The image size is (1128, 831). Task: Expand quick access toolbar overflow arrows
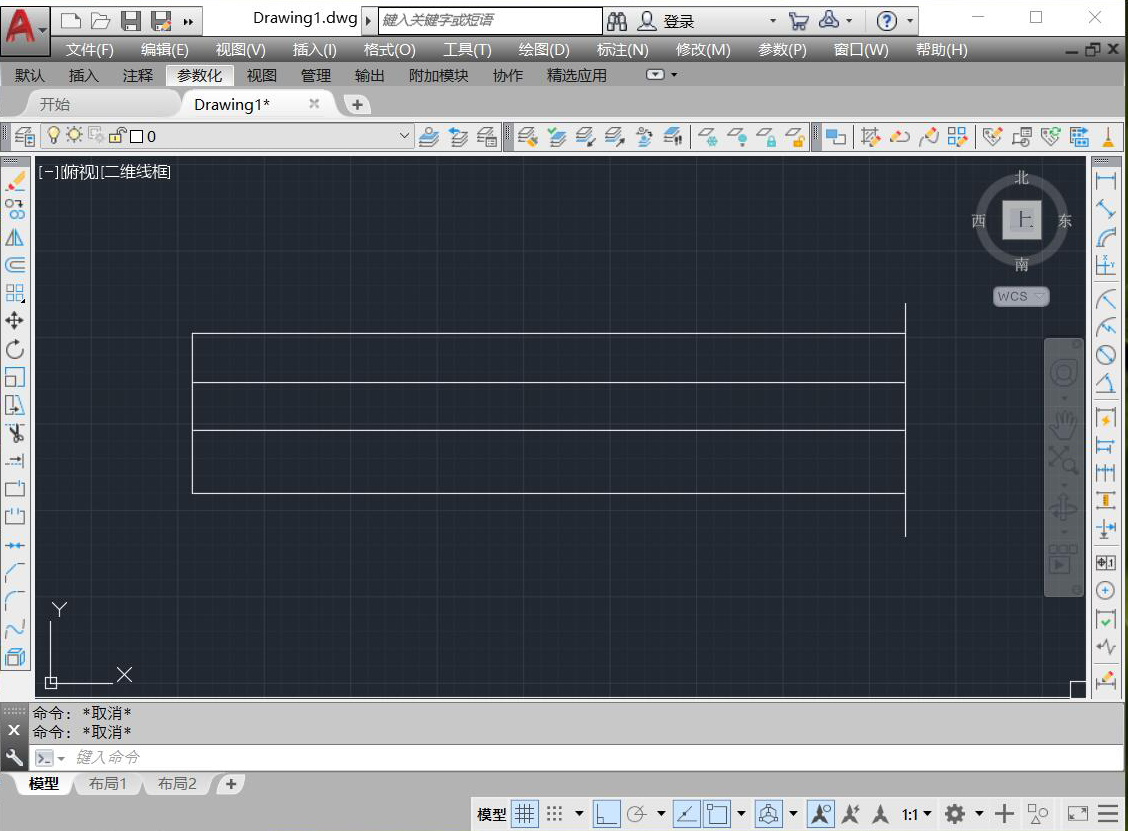coord(188,22)
